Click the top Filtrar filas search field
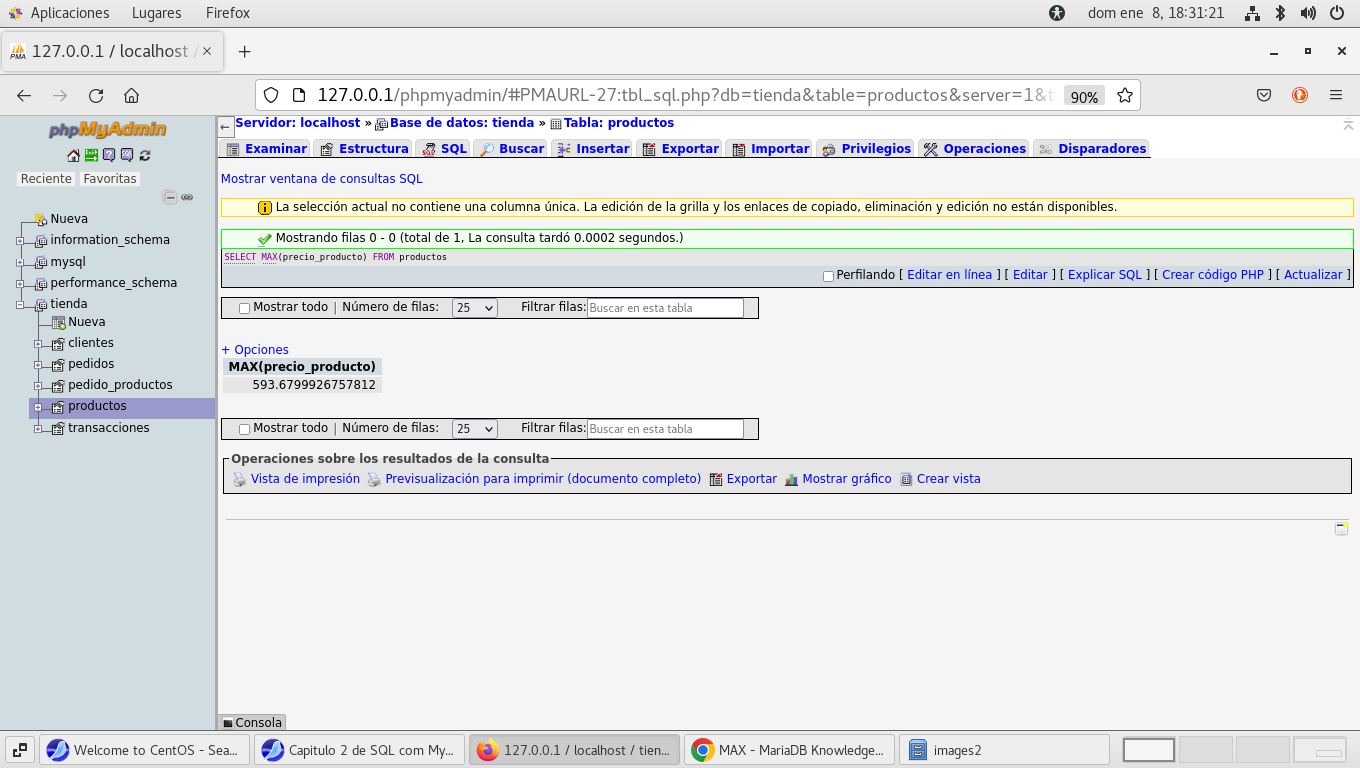 coord(665,308)
